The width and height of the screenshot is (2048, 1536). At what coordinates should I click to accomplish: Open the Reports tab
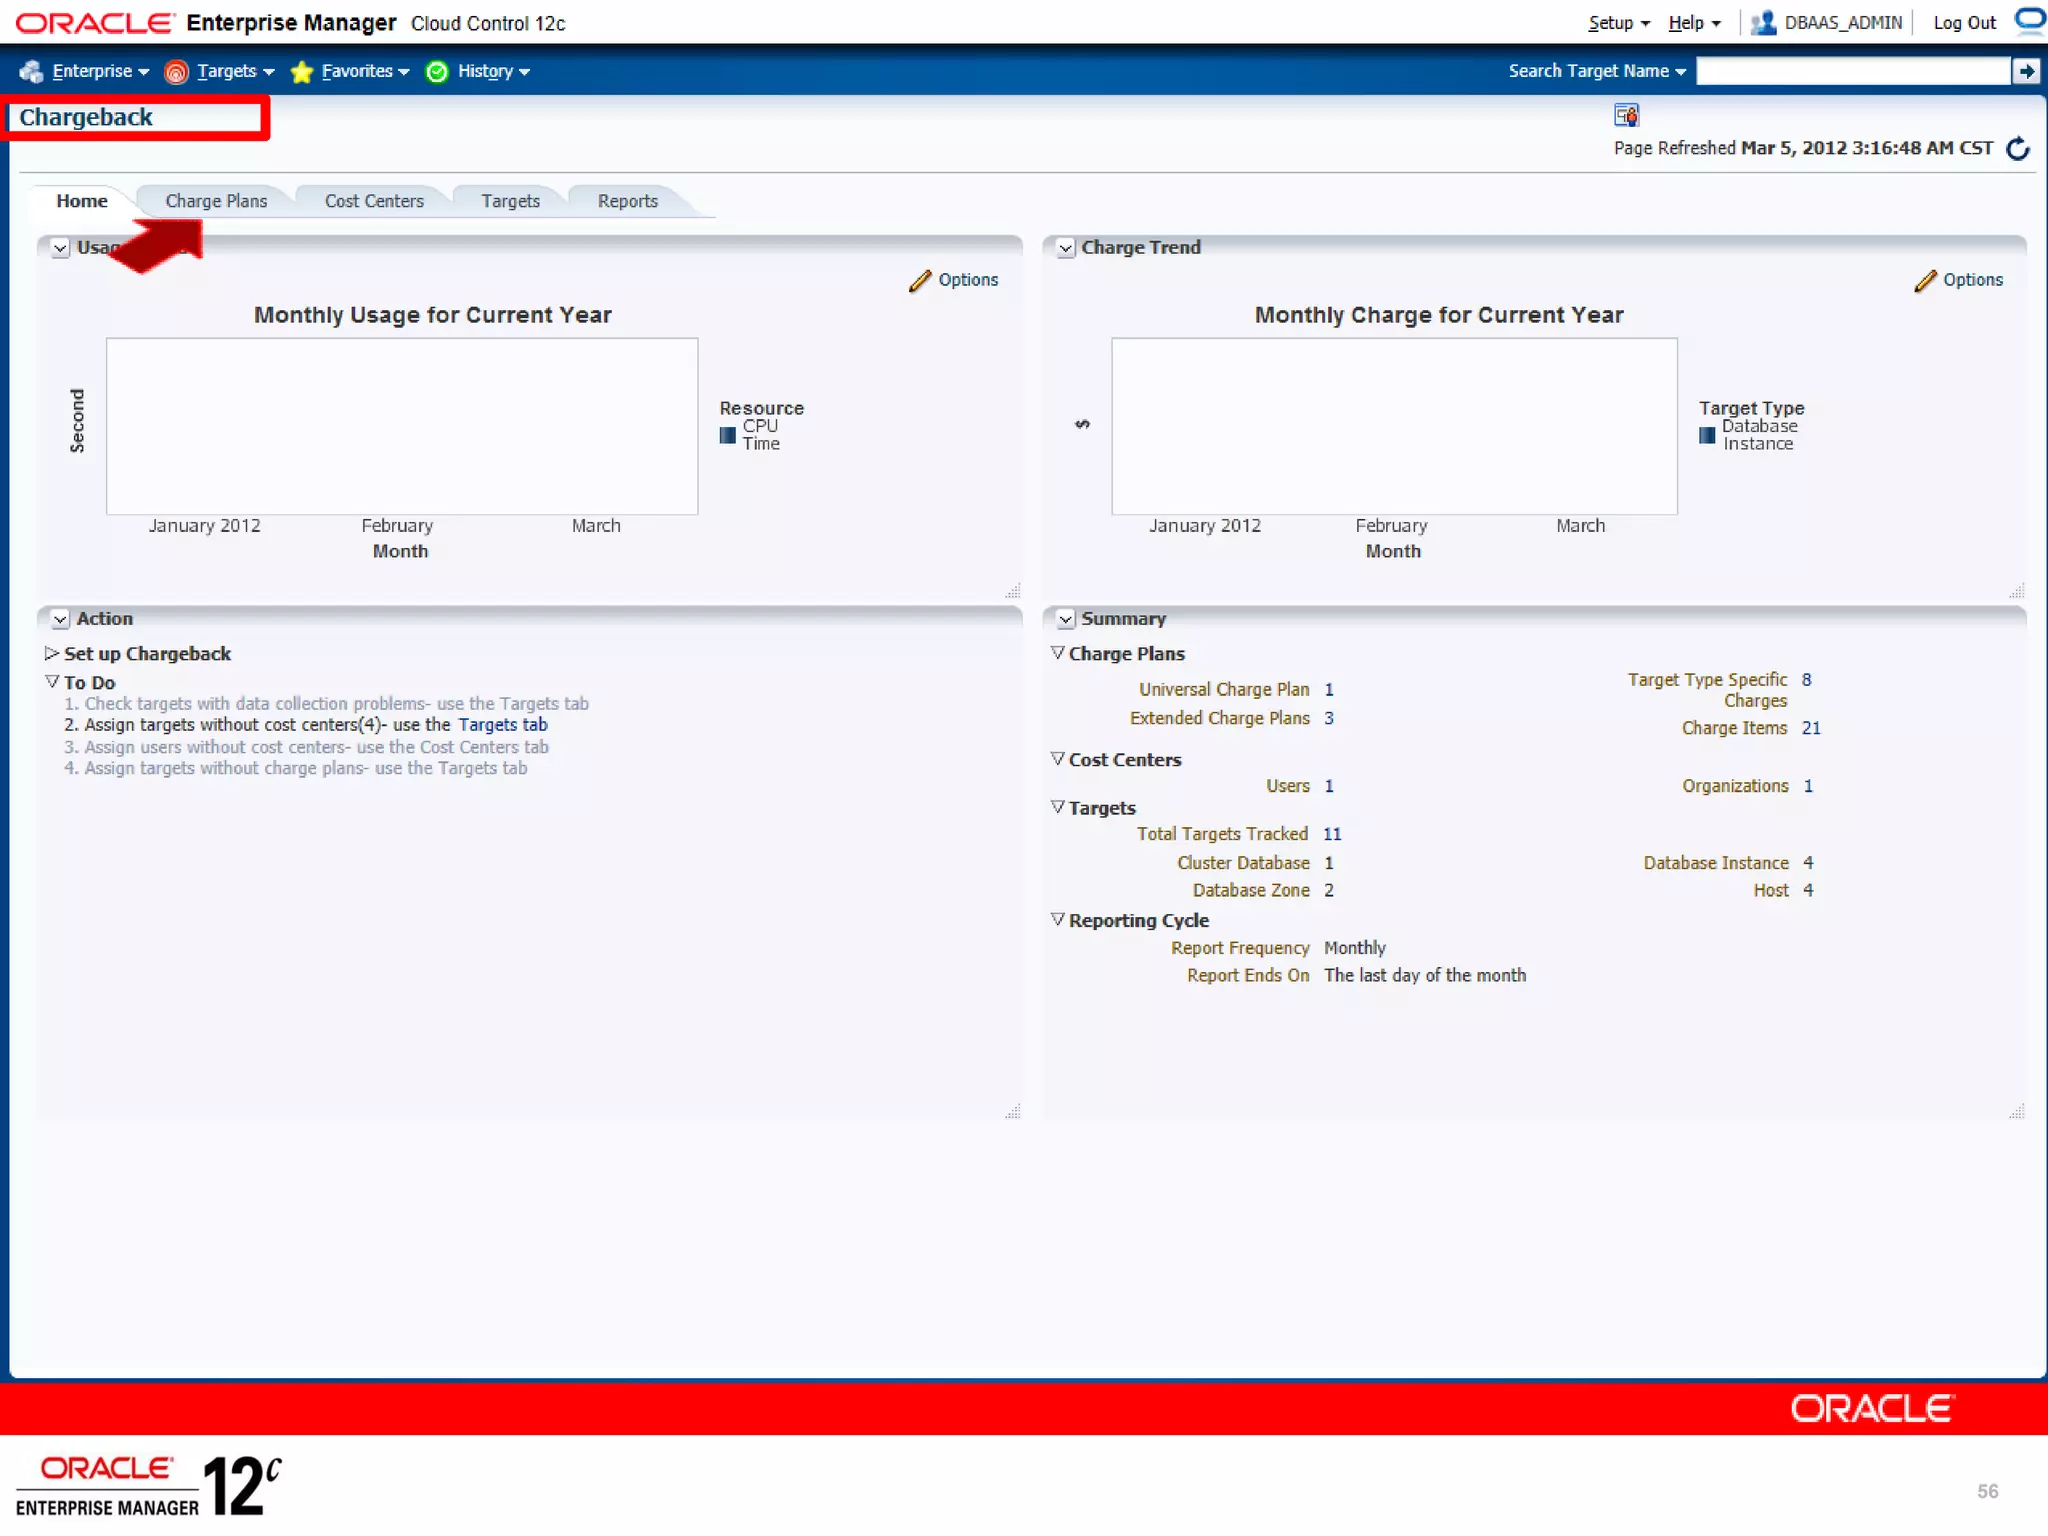(x=627, y=201)
